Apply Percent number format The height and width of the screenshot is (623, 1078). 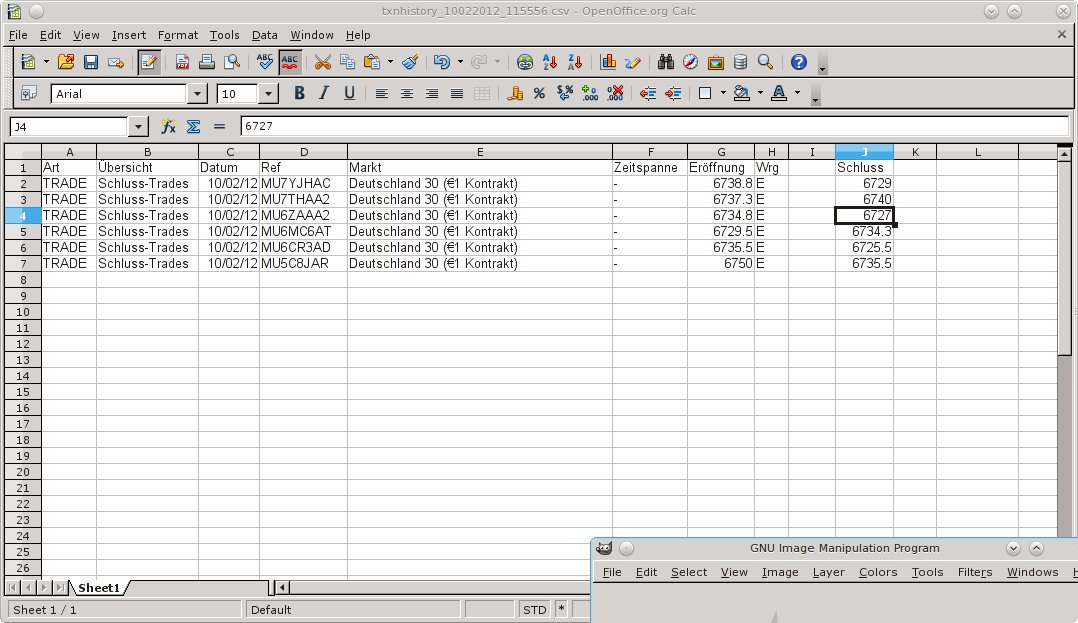540,94
